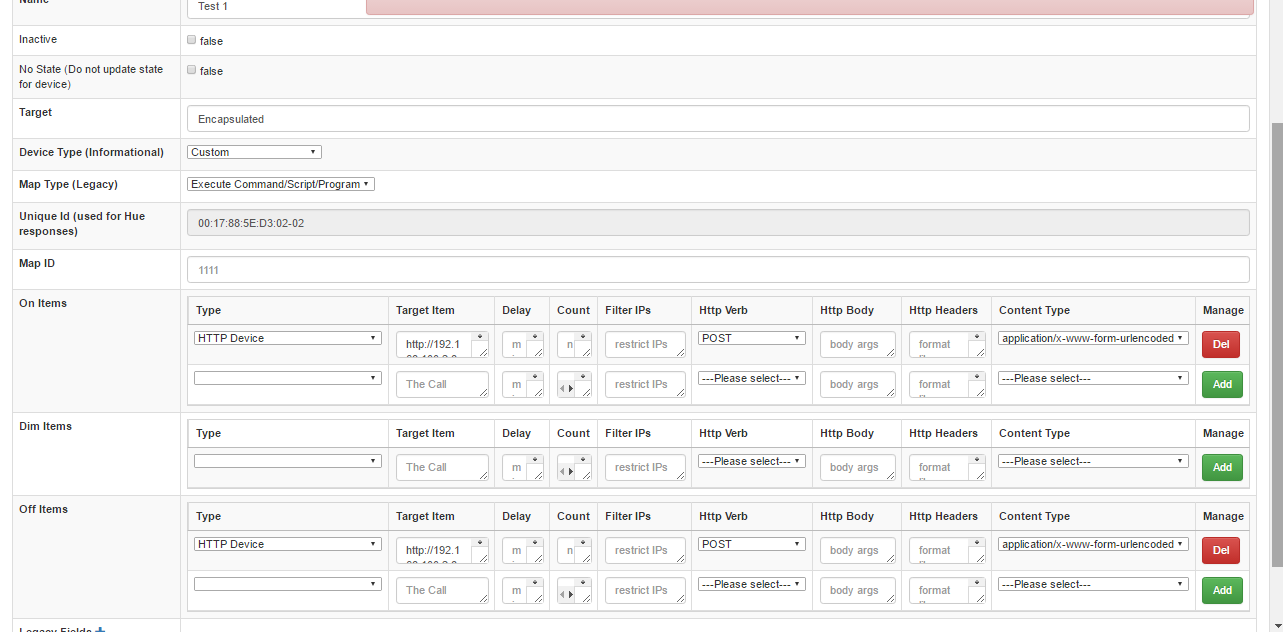1283x632 pixels.
Task: Click the Target field containing Encapsulated
Action: (718, 119)
